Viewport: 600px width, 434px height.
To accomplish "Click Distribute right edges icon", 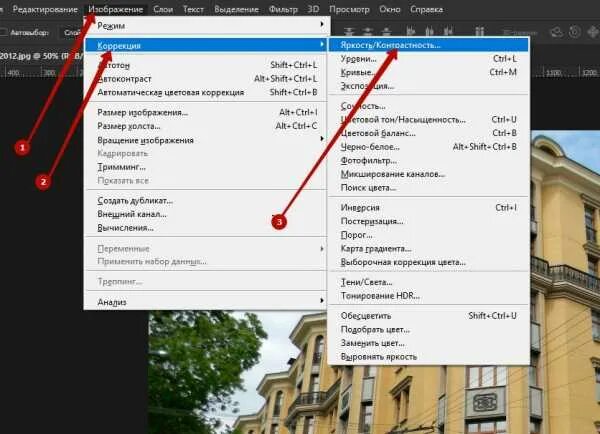I will tap(448, 32).
